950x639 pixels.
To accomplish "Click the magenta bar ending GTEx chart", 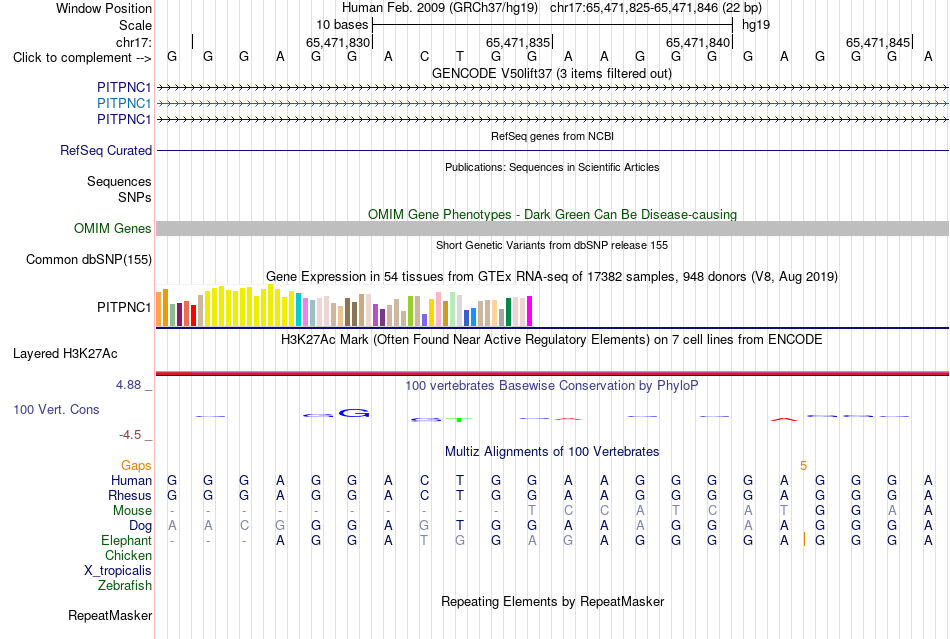I will 530,311.
